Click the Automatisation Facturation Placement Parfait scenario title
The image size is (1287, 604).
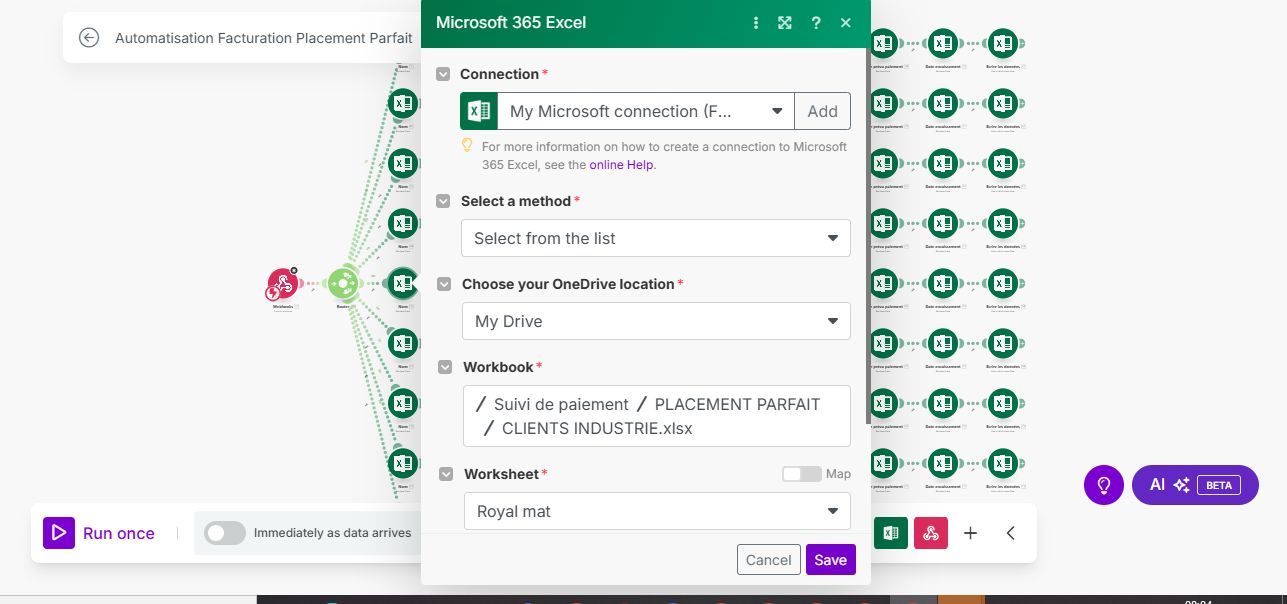[263, 38]
